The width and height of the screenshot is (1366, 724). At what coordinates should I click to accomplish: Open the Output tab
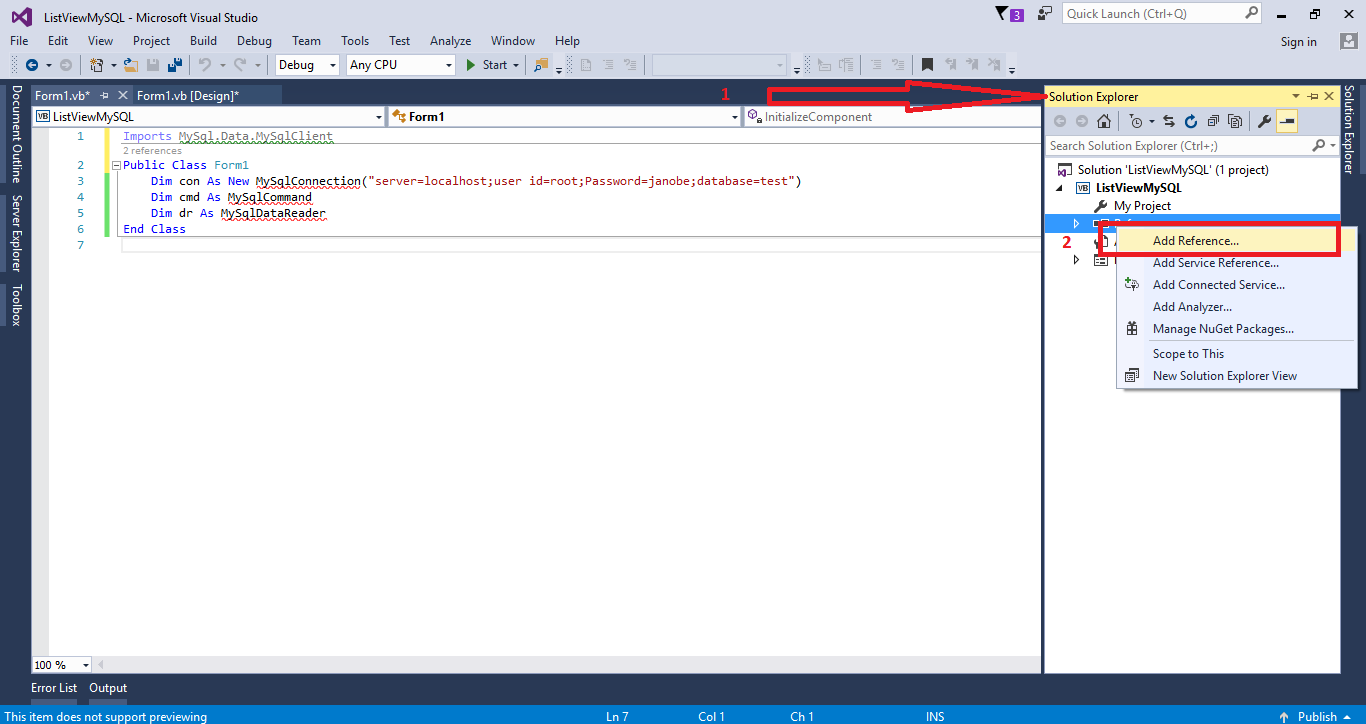pos(108,688)
